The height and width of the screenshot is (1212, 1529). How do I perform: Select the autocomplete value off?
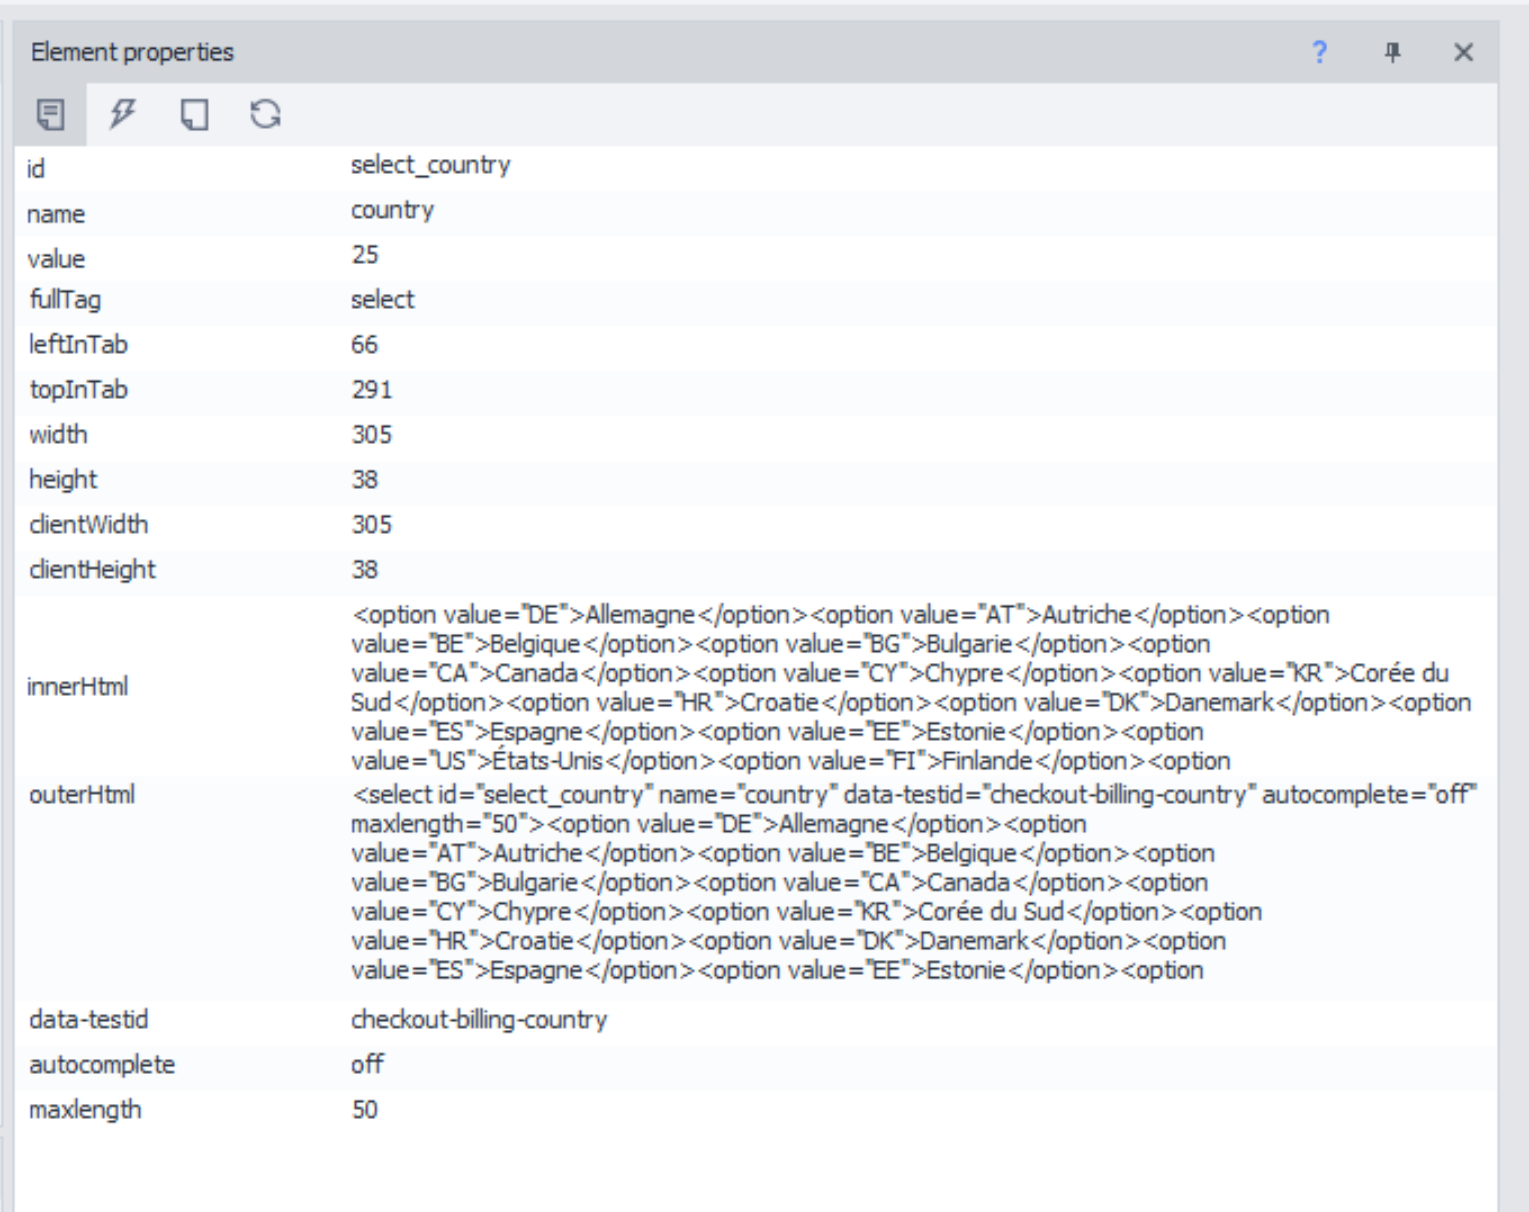click(x=367, y=1065)
